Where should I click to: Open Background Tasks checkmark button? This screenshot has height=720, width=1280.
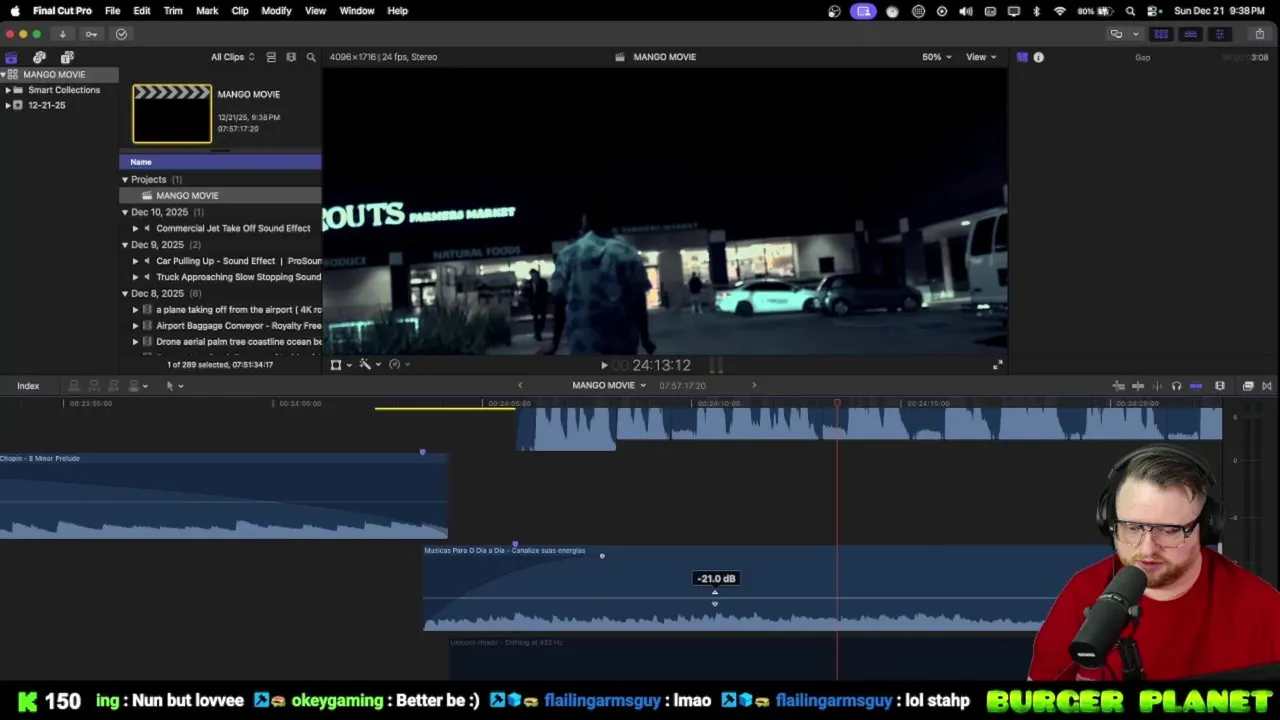point(121,34)
